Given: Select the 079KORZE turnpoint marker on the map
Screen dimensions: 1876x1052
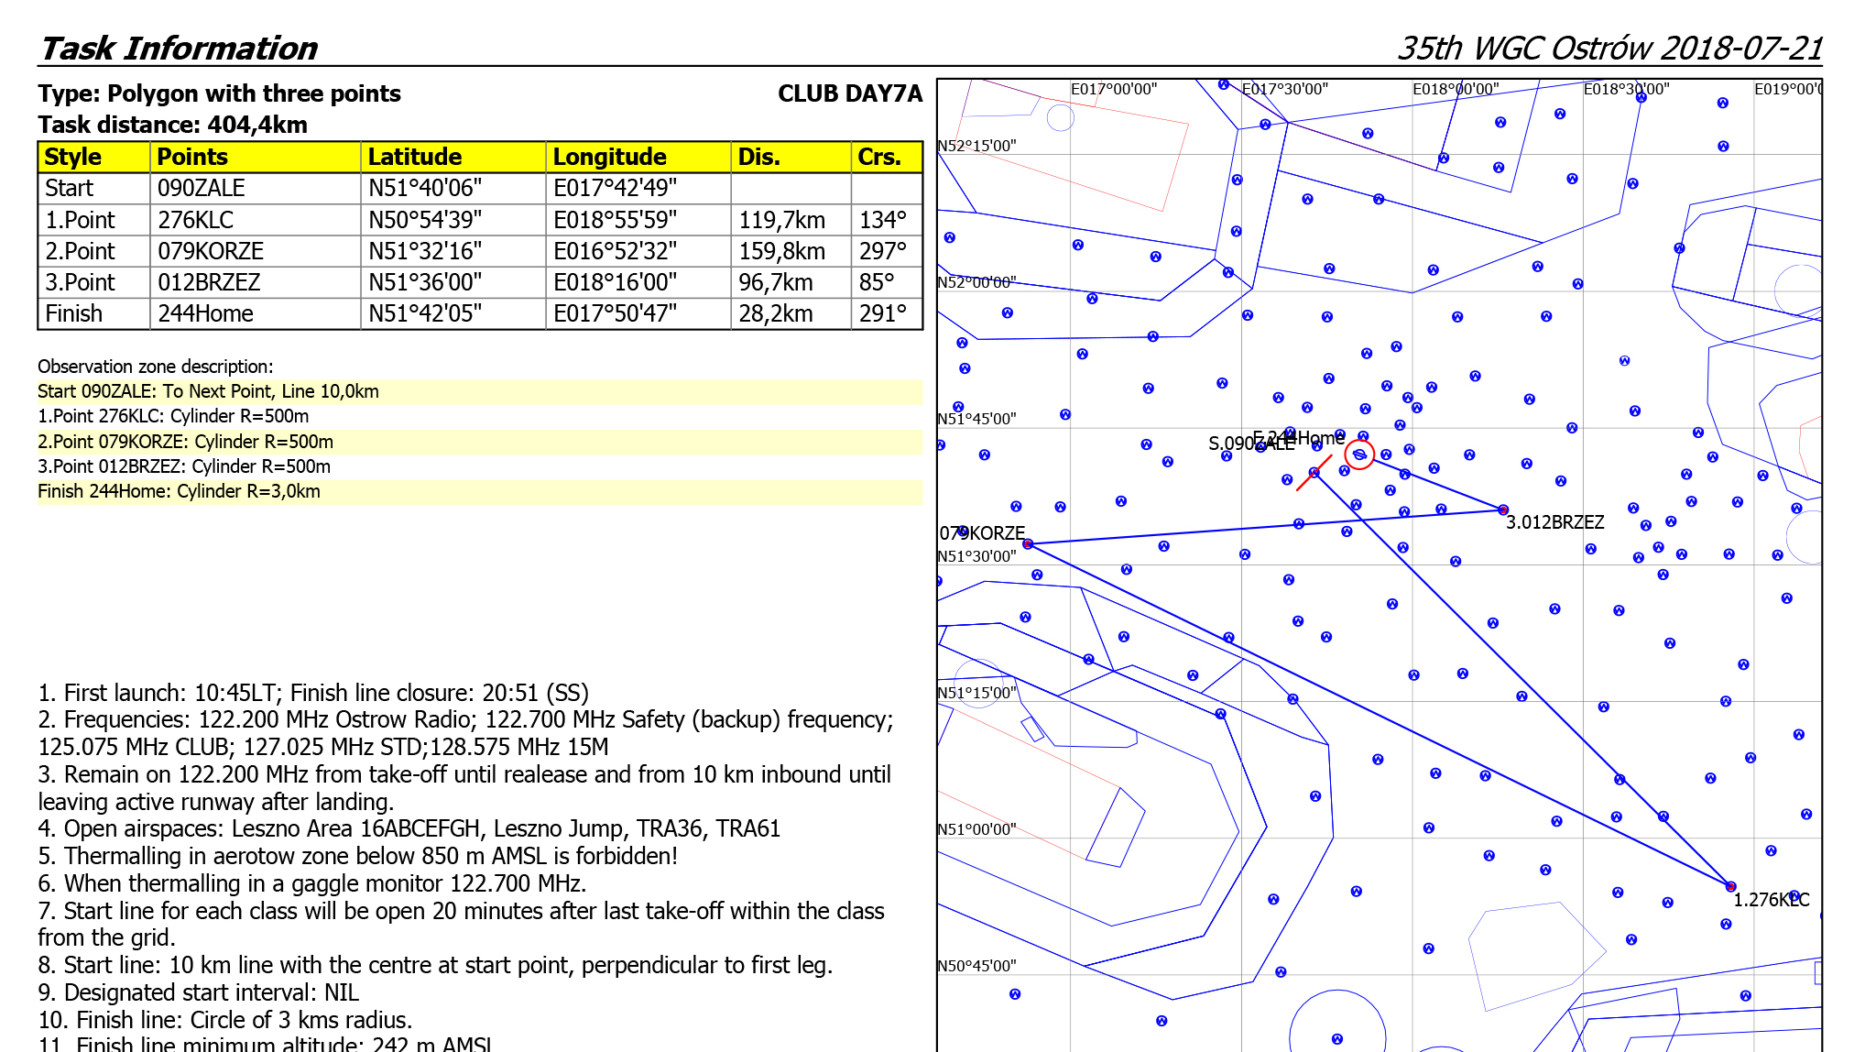Looking at the screenshot, I should (x=1028, y=544).
